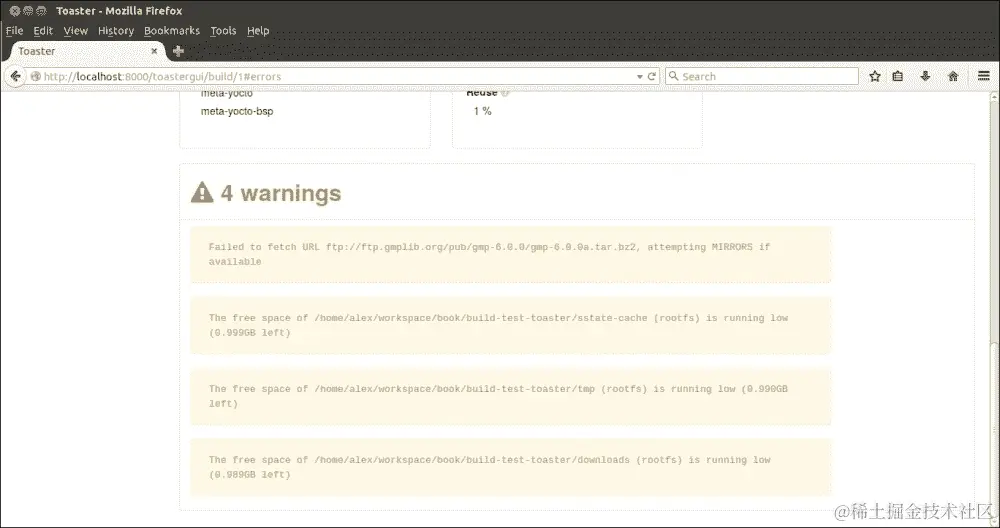
Task: Open the File menu
Action: (14, 31)
